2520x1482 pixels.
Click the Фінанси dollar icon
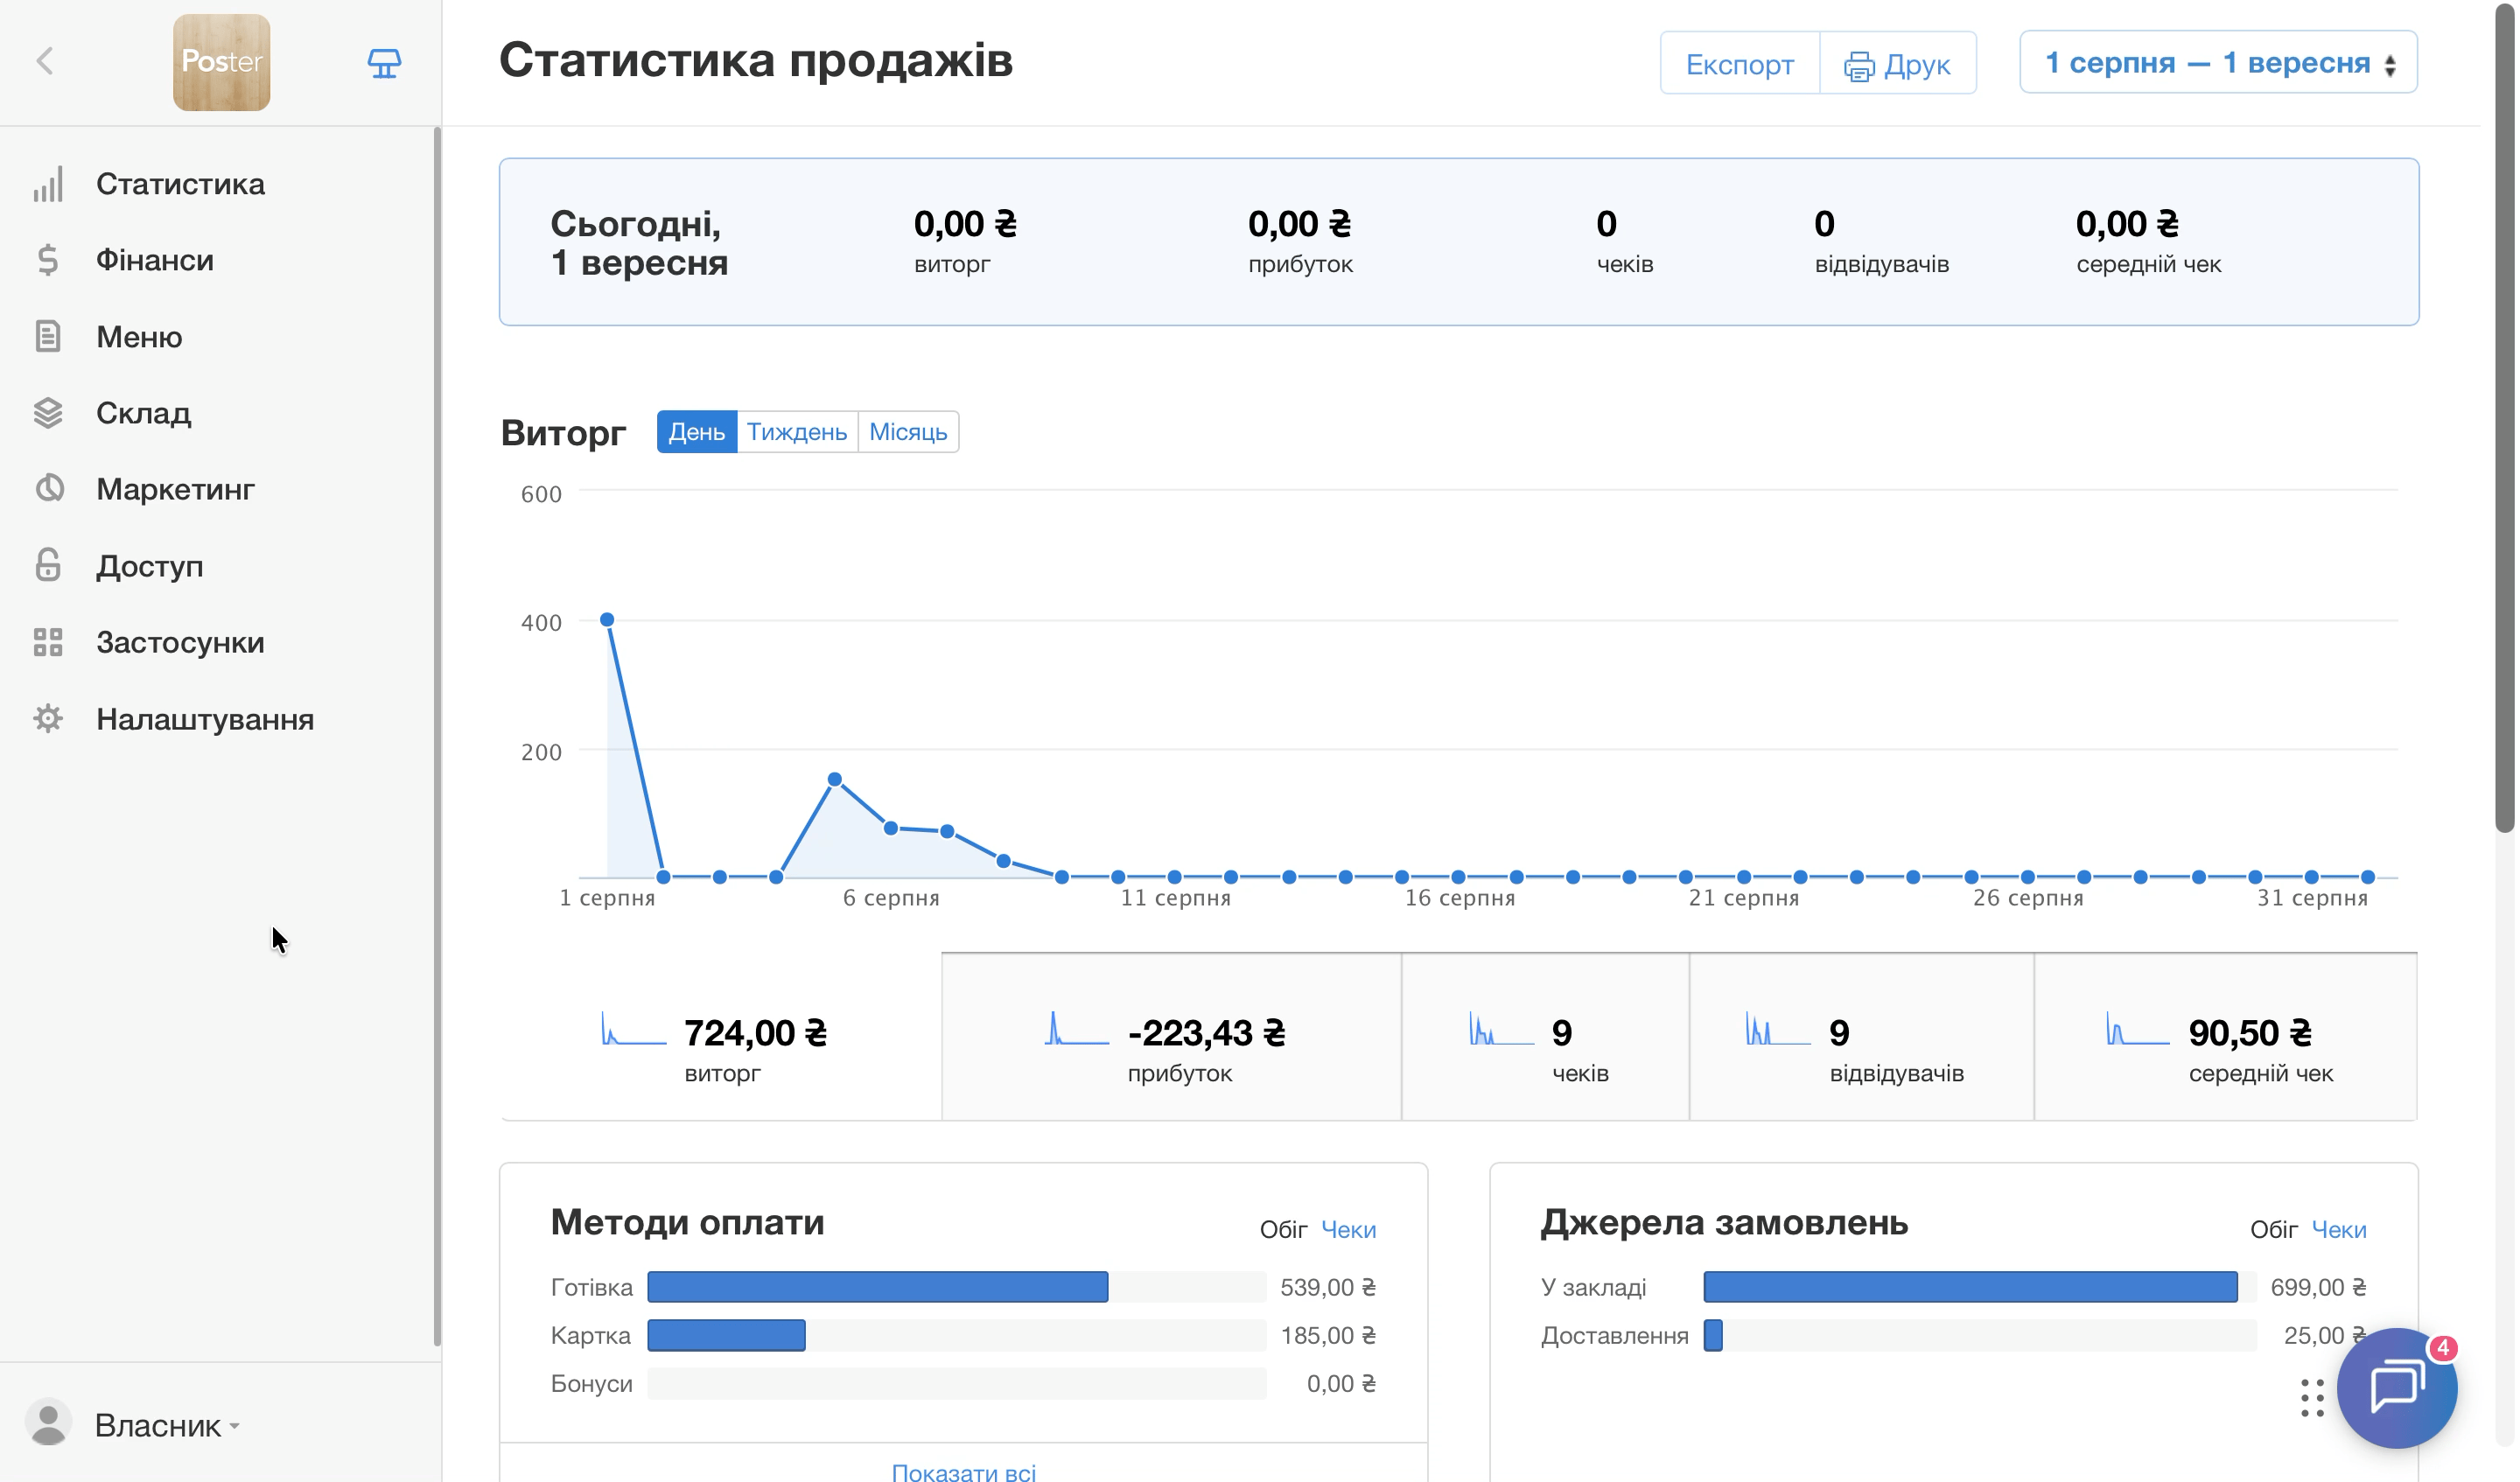click(x=48, y=260)
